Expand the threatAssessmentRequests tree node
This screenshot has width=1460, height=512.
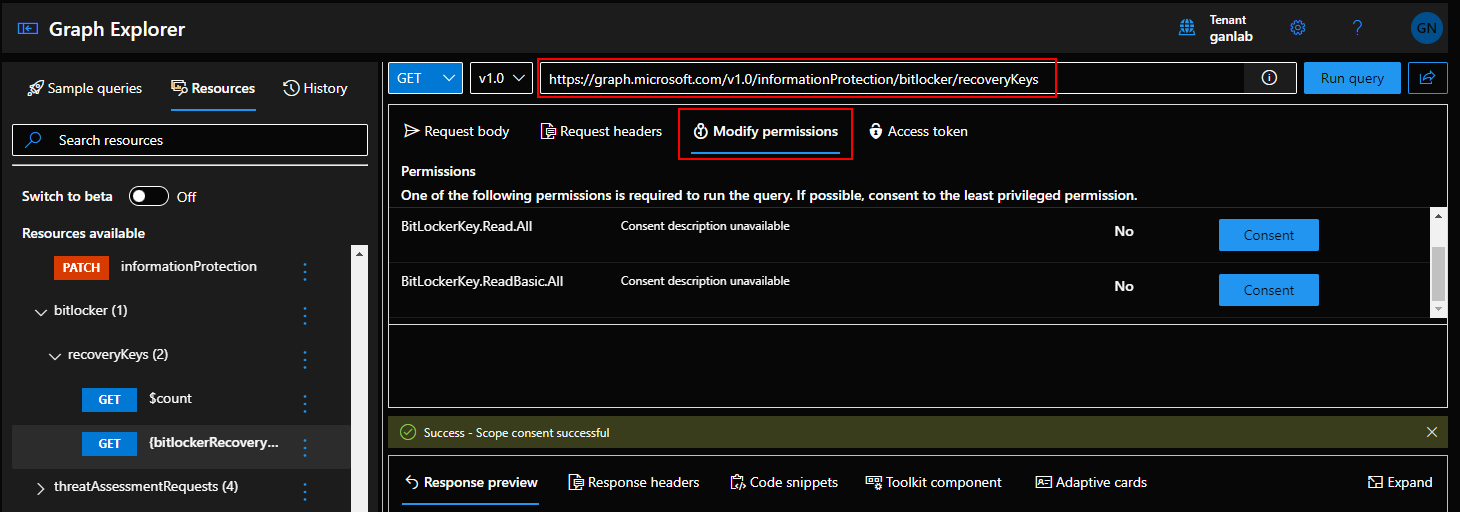(41, 488)
